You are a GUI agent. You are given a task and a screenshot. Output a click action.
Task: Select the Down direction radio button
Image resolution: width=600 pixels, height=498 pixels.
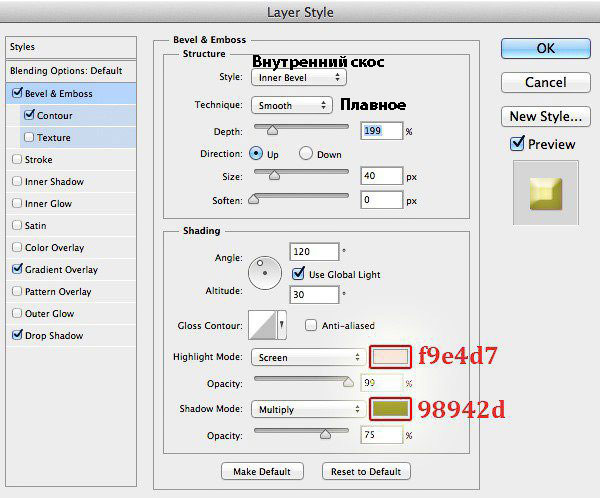[306, 153]
